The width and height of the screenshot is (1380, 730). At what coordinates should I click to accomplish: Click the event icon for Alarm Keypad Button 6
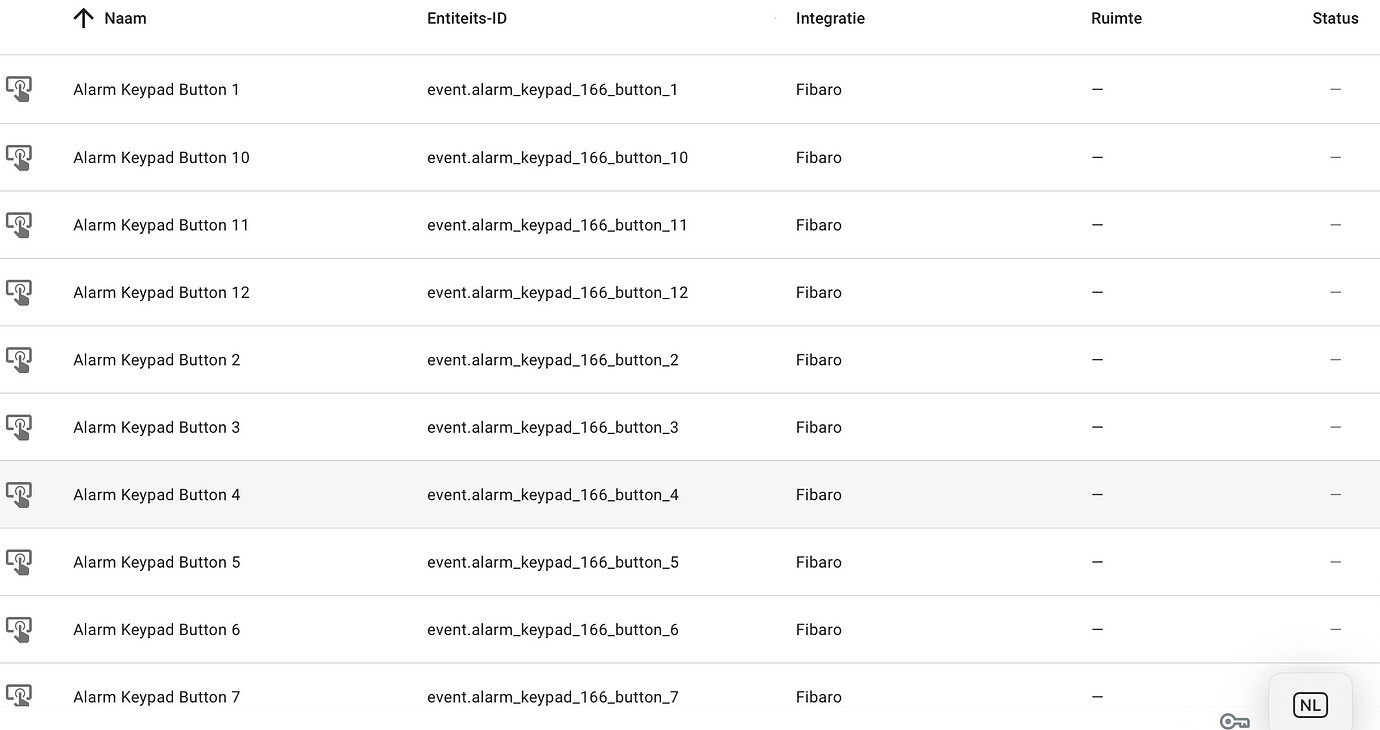click(x=19, y=629)
